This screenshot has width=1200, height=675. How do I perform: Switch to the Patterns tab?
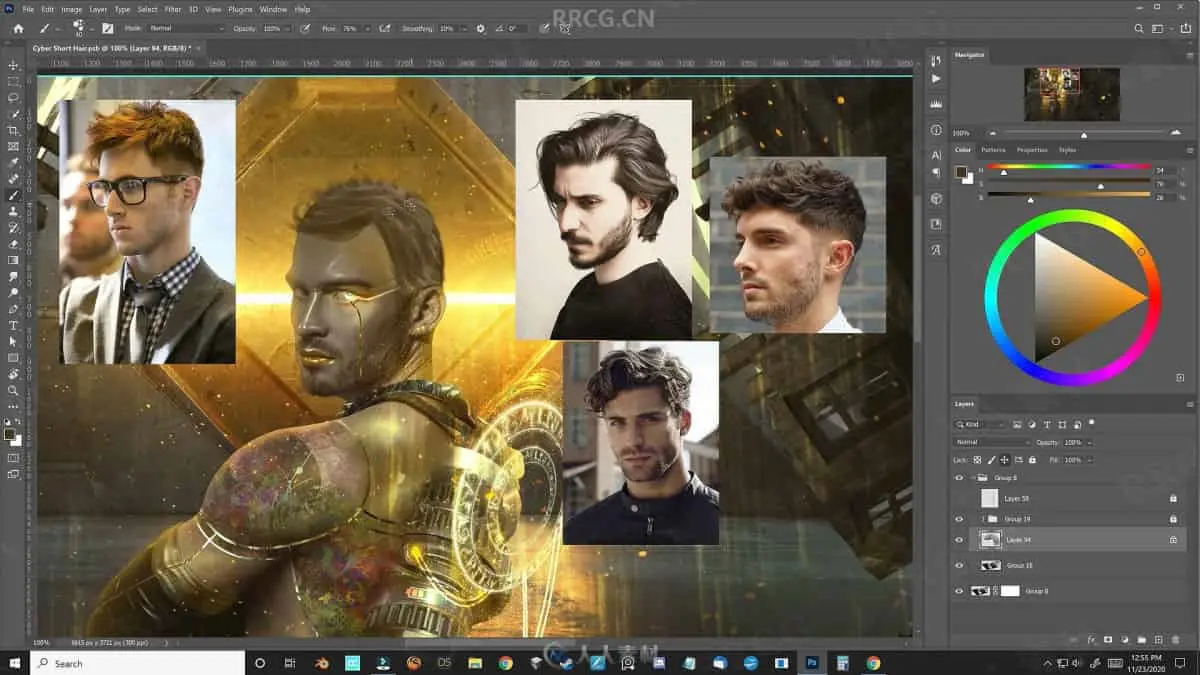point(993,150)
